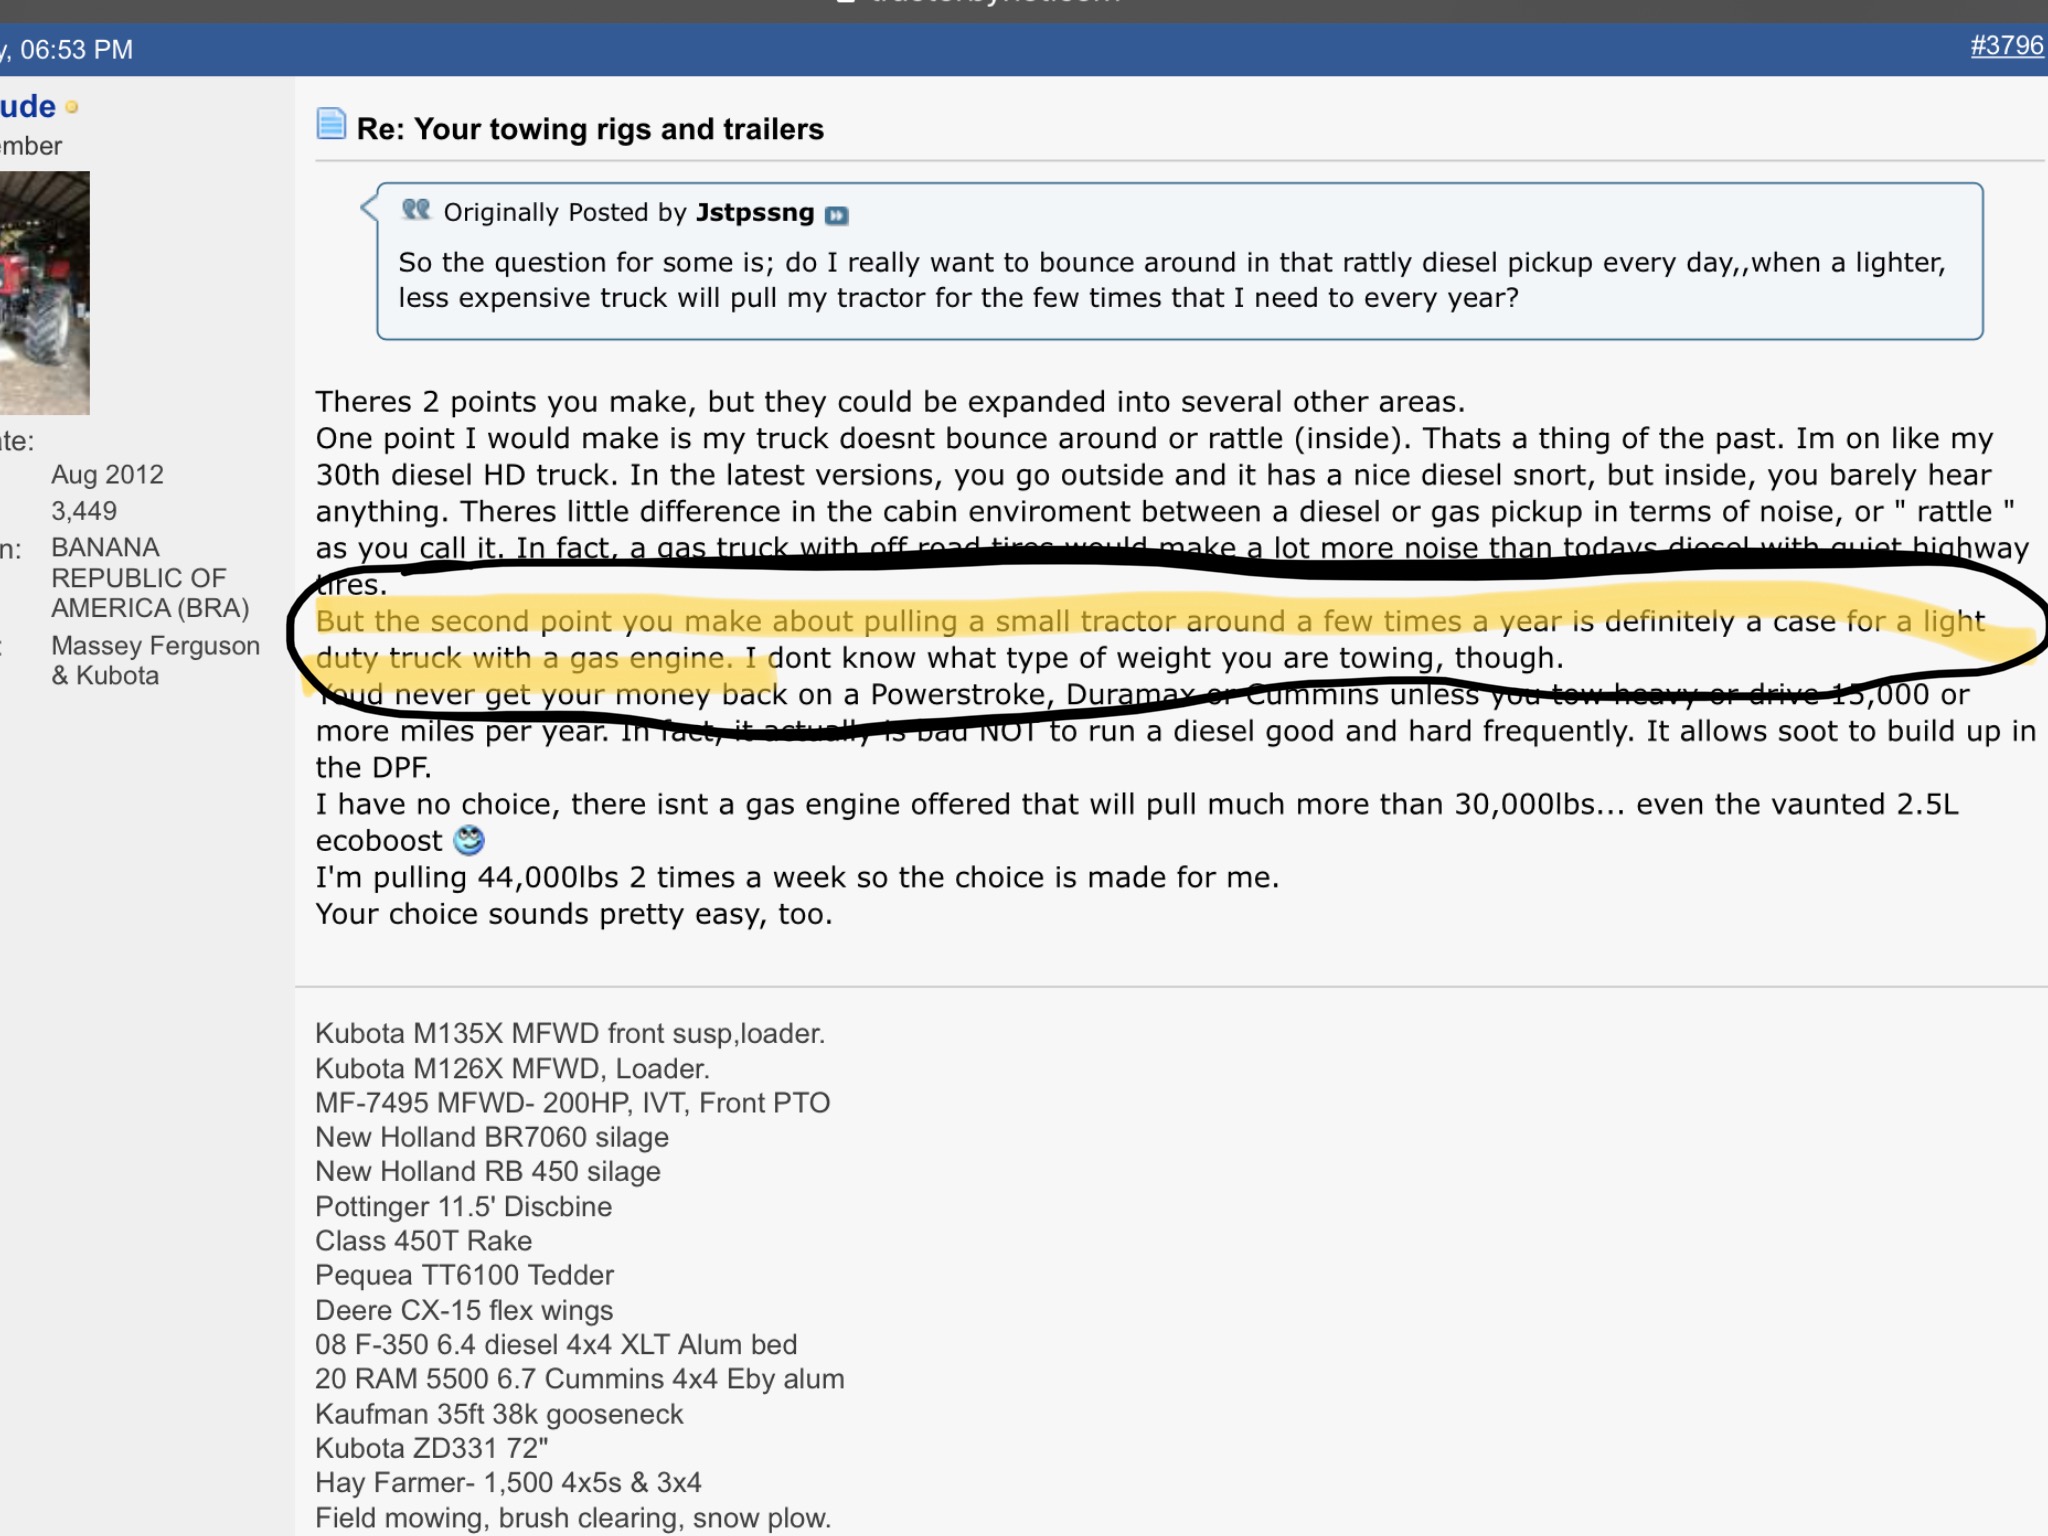Click the yellow status dot beside username
2048x1536 pixels.
tap(71, 106)
